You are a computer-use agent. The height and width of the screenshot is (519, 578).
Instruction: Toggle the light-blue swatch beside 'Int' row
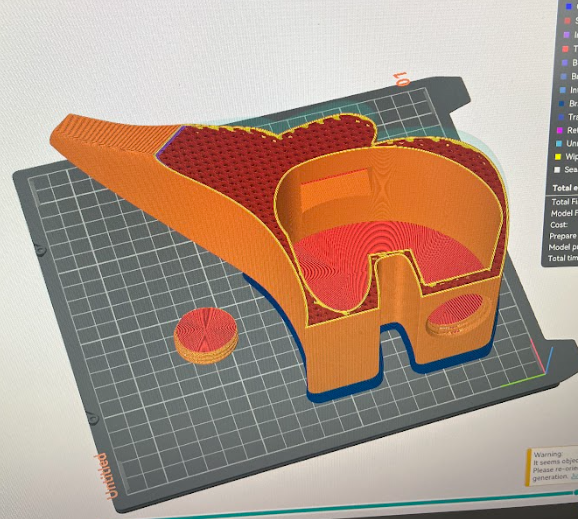pyautogui.click(x=563, y=90)
